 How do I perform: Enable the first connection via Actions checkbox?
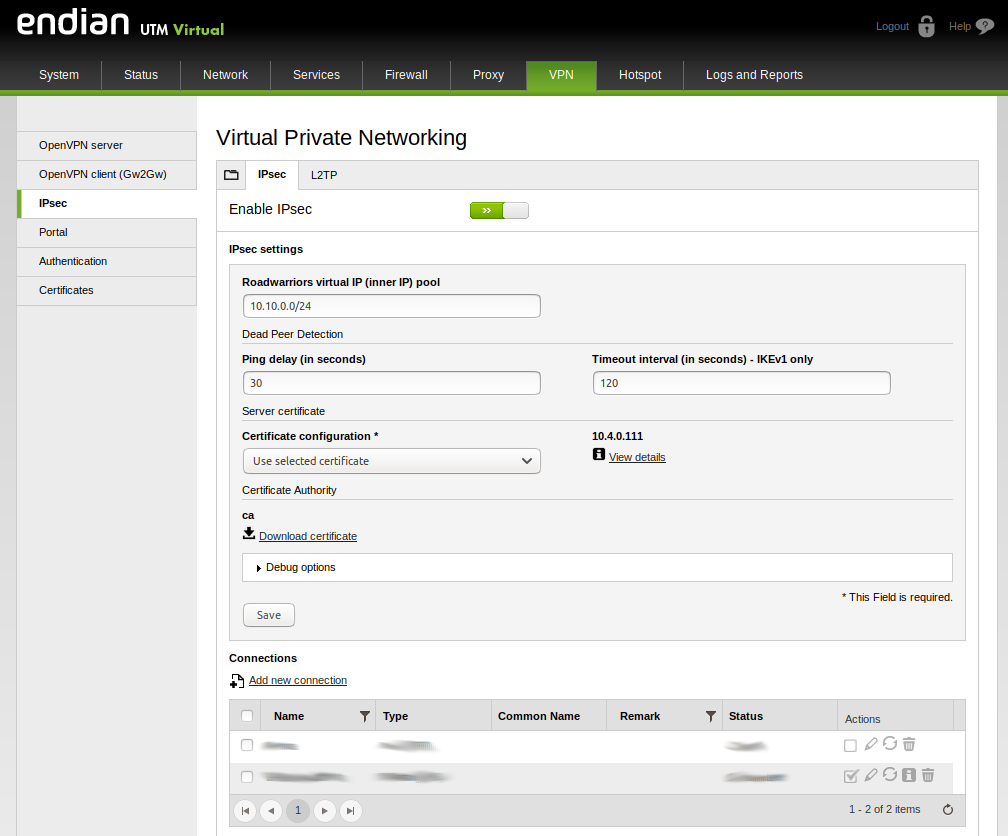coord(850,745)
